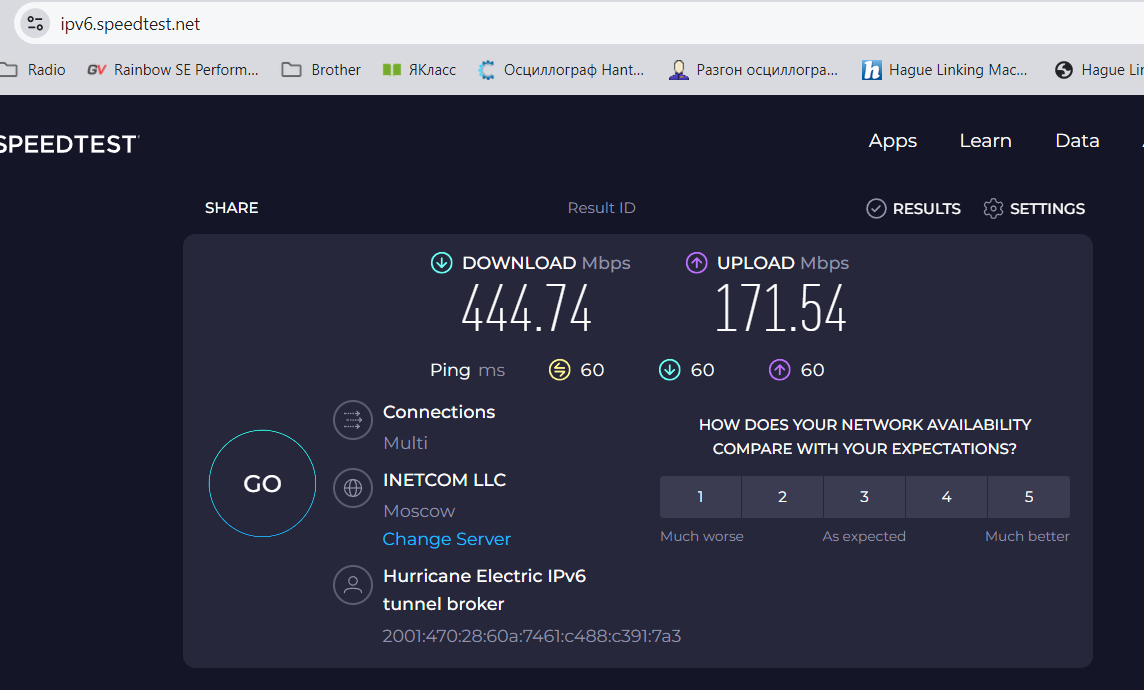Start the test with GO button
The height and width of the screenshot is (690, 1144).
pyautogui.click(x=263, y=484)
